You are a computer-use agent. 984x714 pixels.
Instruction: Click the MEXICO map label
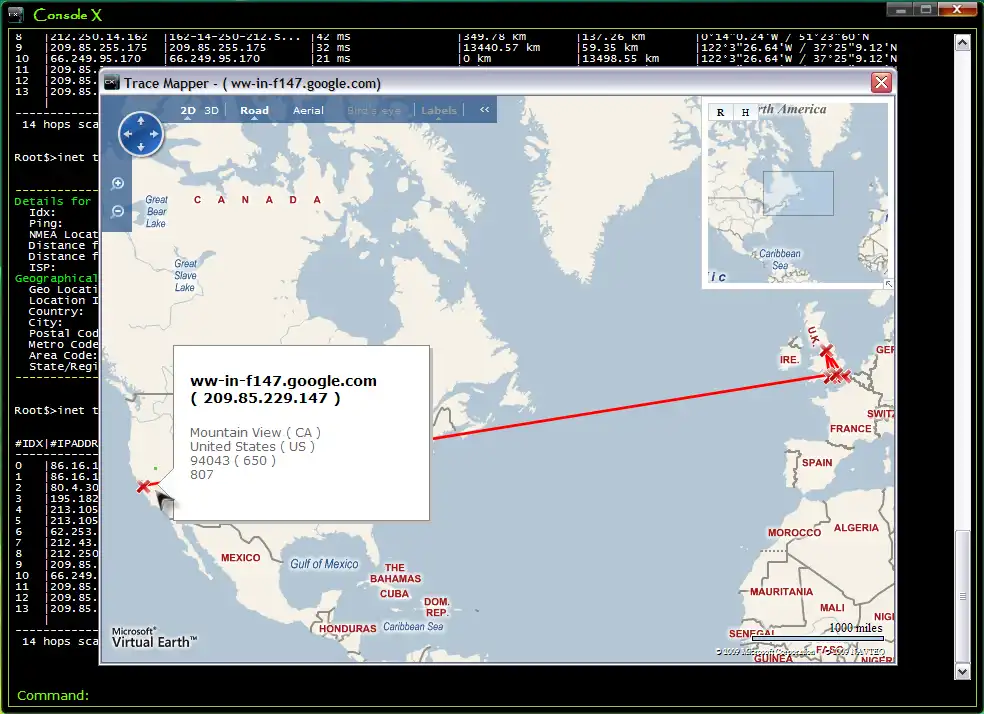240,557
